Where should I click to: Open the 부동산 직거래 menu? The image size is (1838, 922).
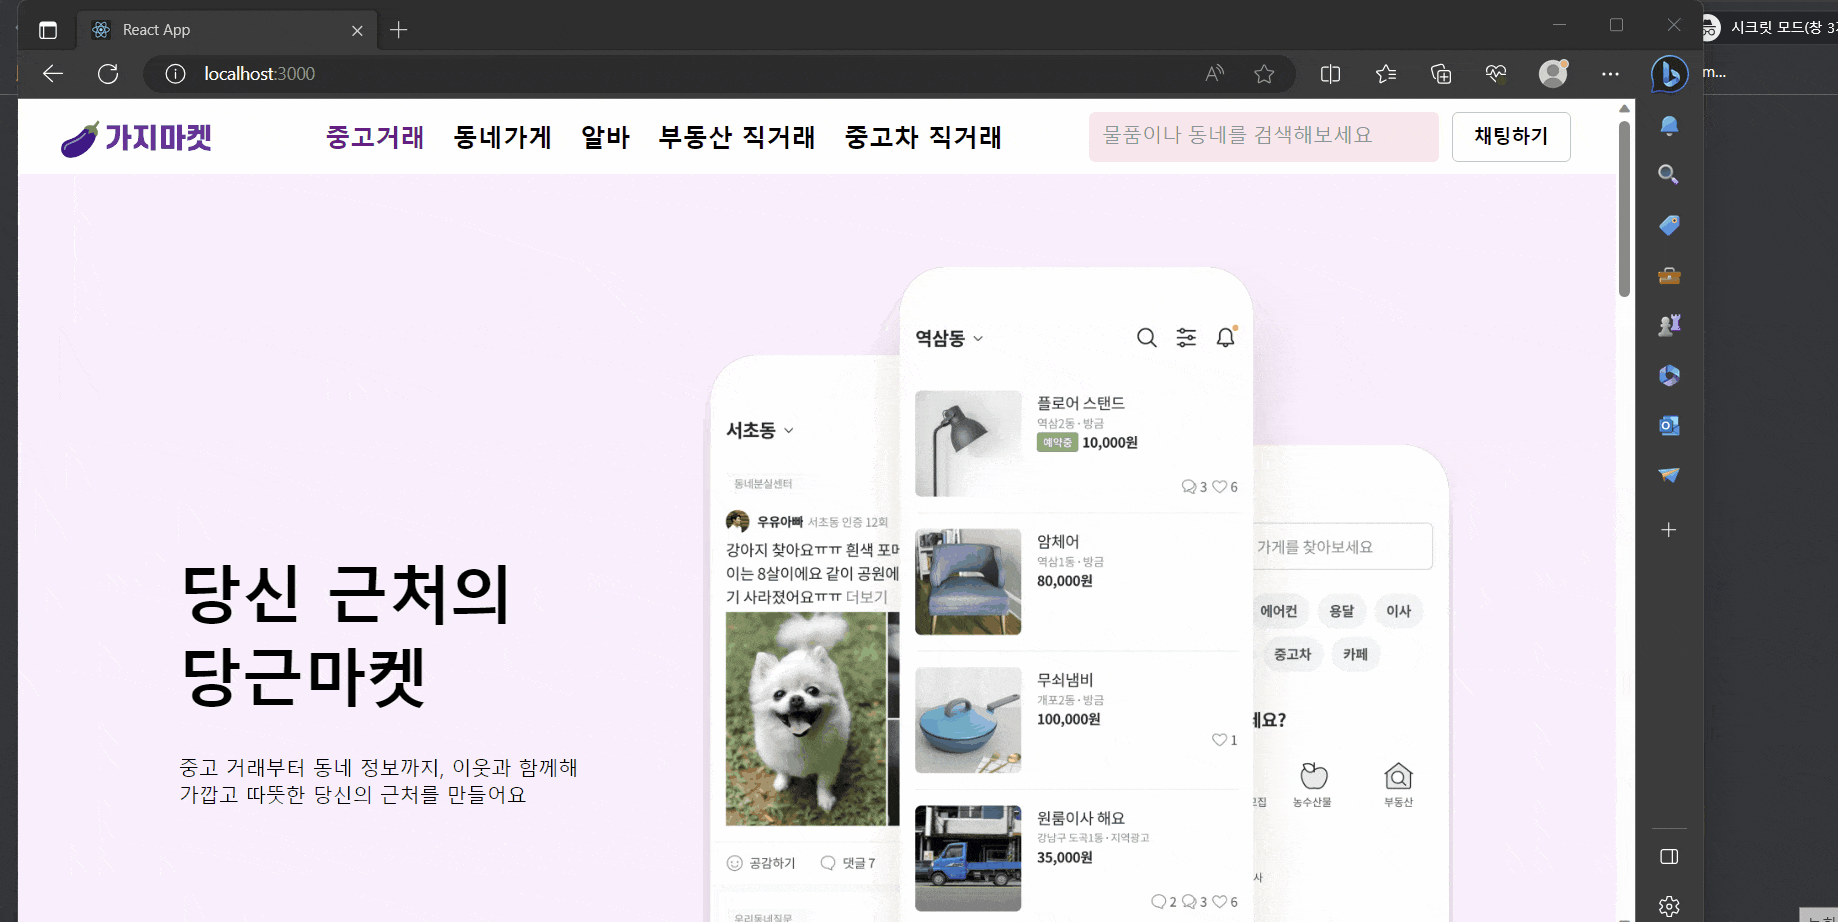pos(737,137)
